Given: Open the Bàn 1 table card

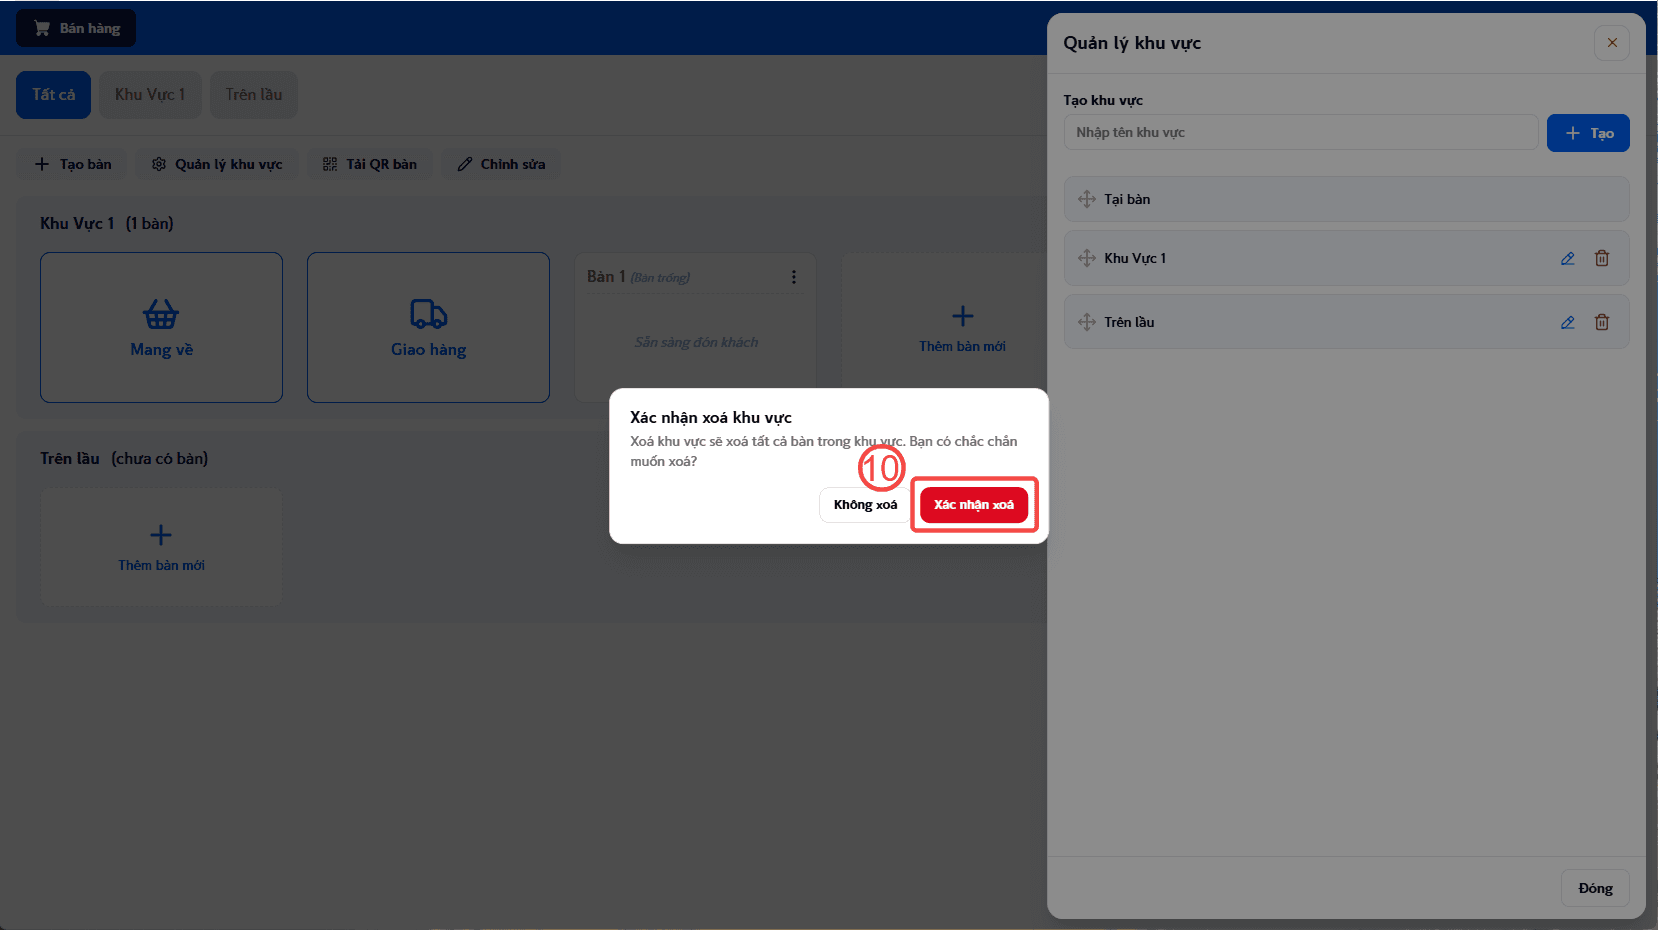Looking at the screenshot, I should 696,327.
